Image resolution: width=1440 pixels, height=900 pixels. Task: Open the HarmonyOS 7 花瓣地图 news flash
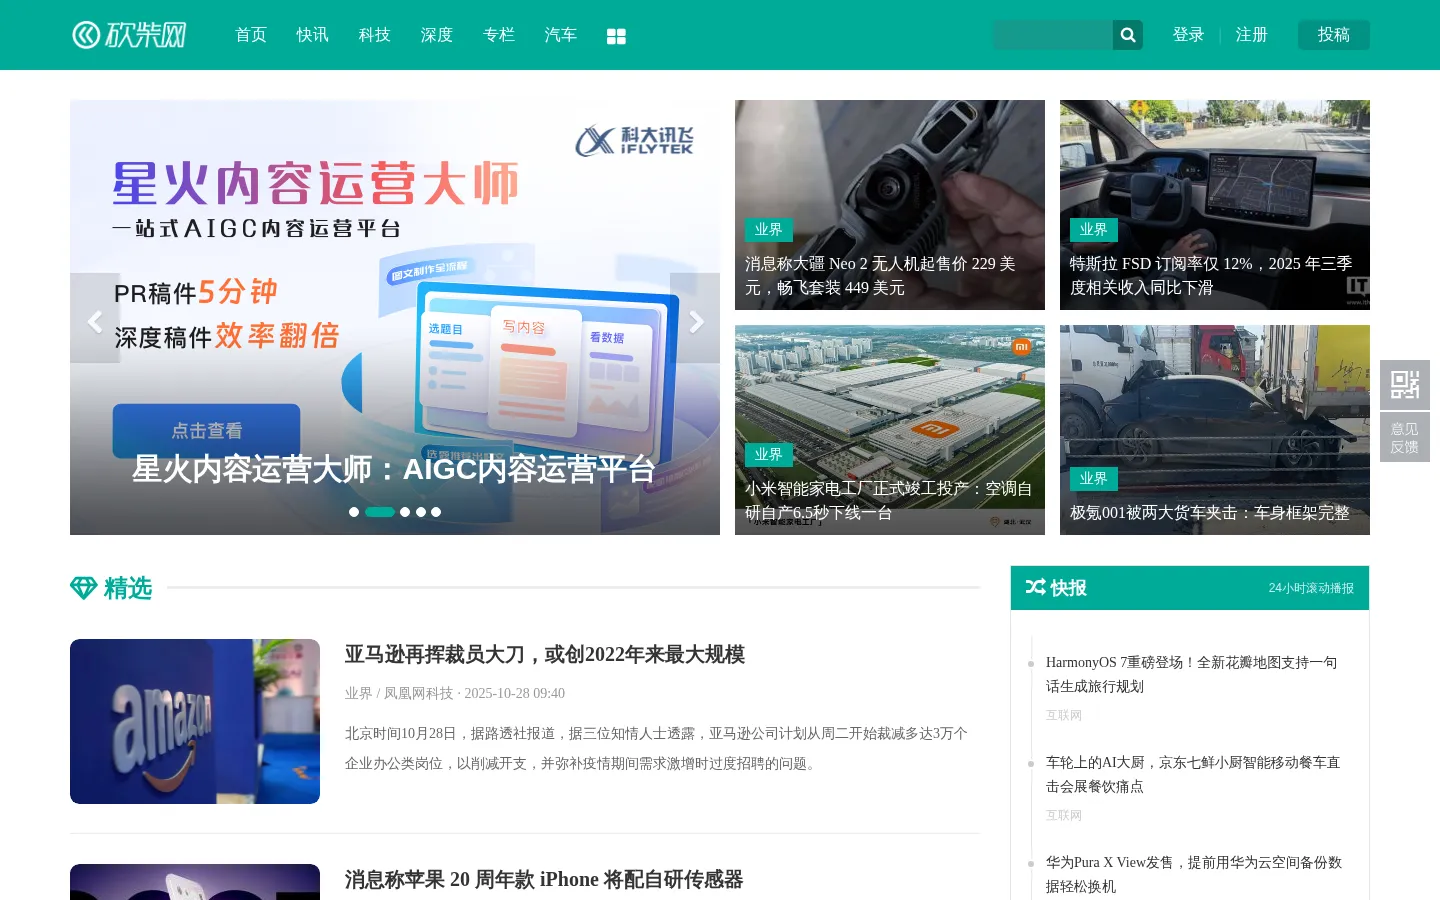click(1192, 674)
